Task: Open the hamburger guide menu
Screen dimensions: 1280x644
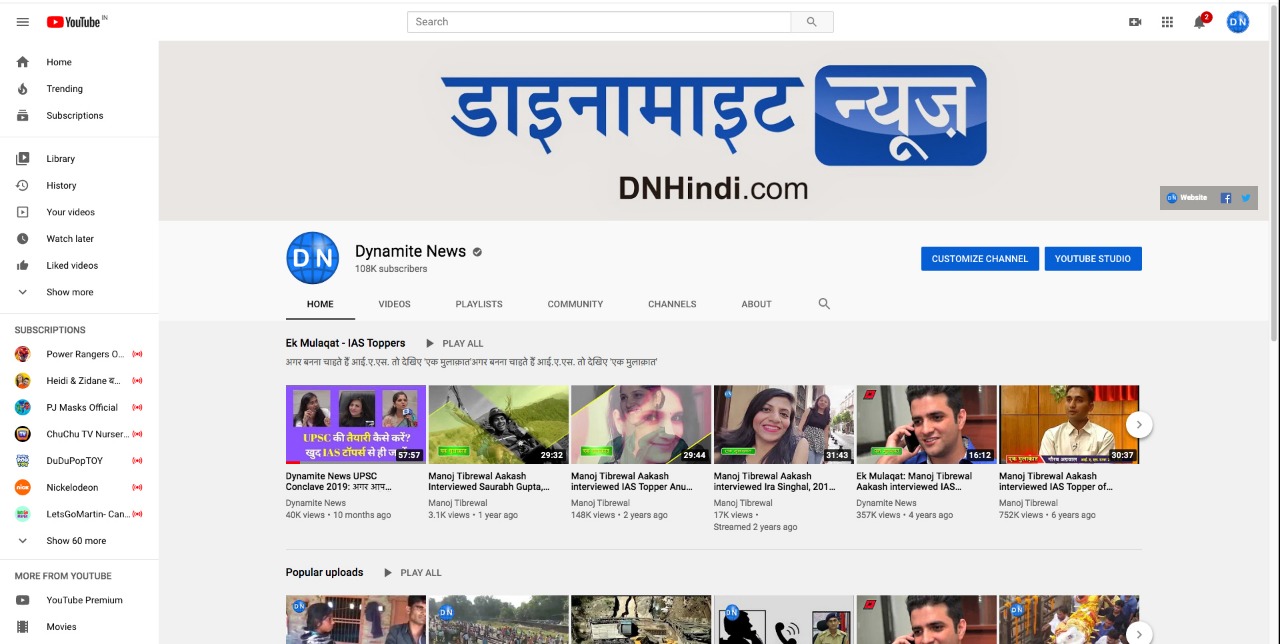Action: pyautogui.click(x=23, y=22)
